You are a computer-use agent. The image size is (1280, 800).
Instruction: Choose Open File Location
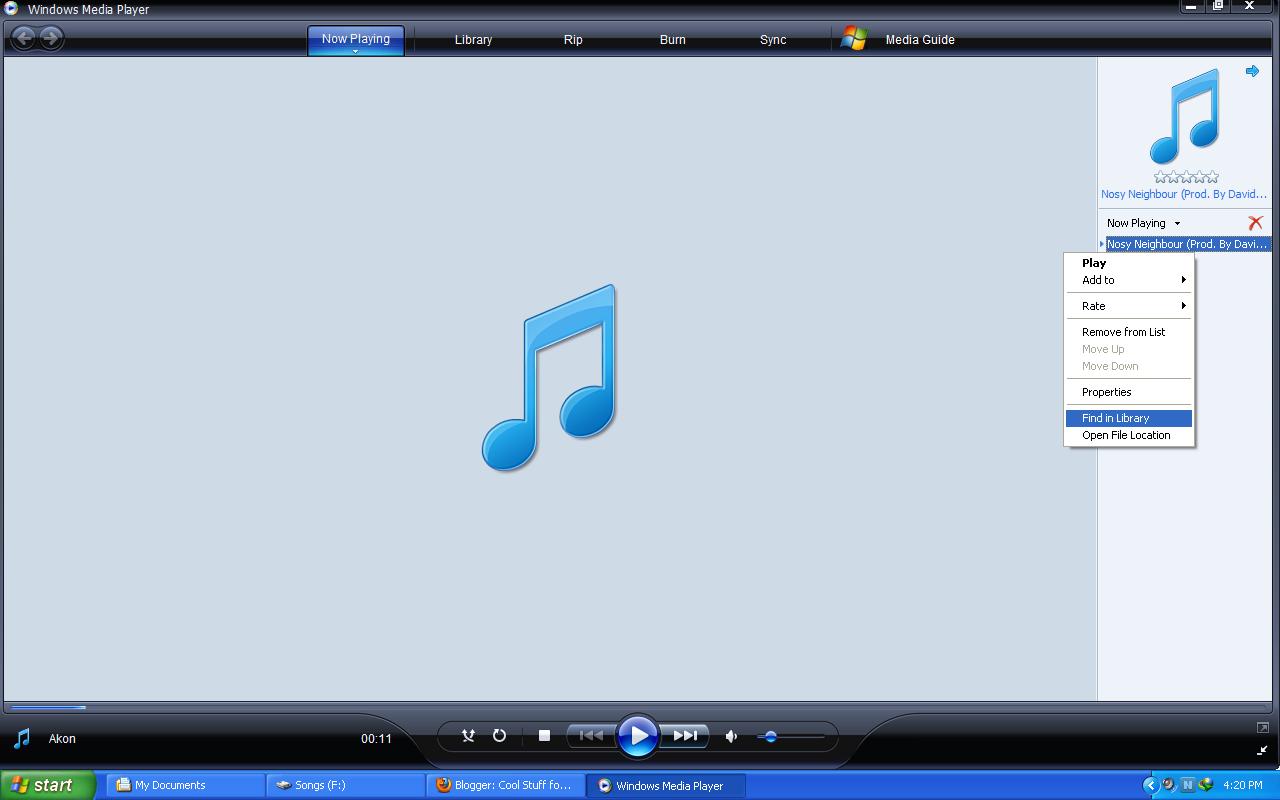(1129, 435)
